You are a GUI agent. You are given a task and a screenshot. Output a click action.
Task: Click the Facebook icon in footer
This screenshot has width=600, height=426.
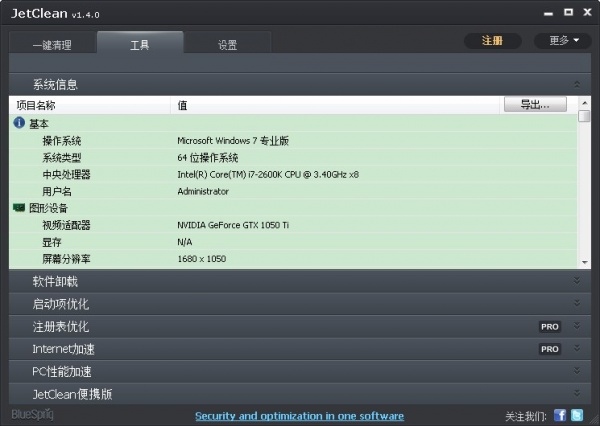[x=560, y=415]
